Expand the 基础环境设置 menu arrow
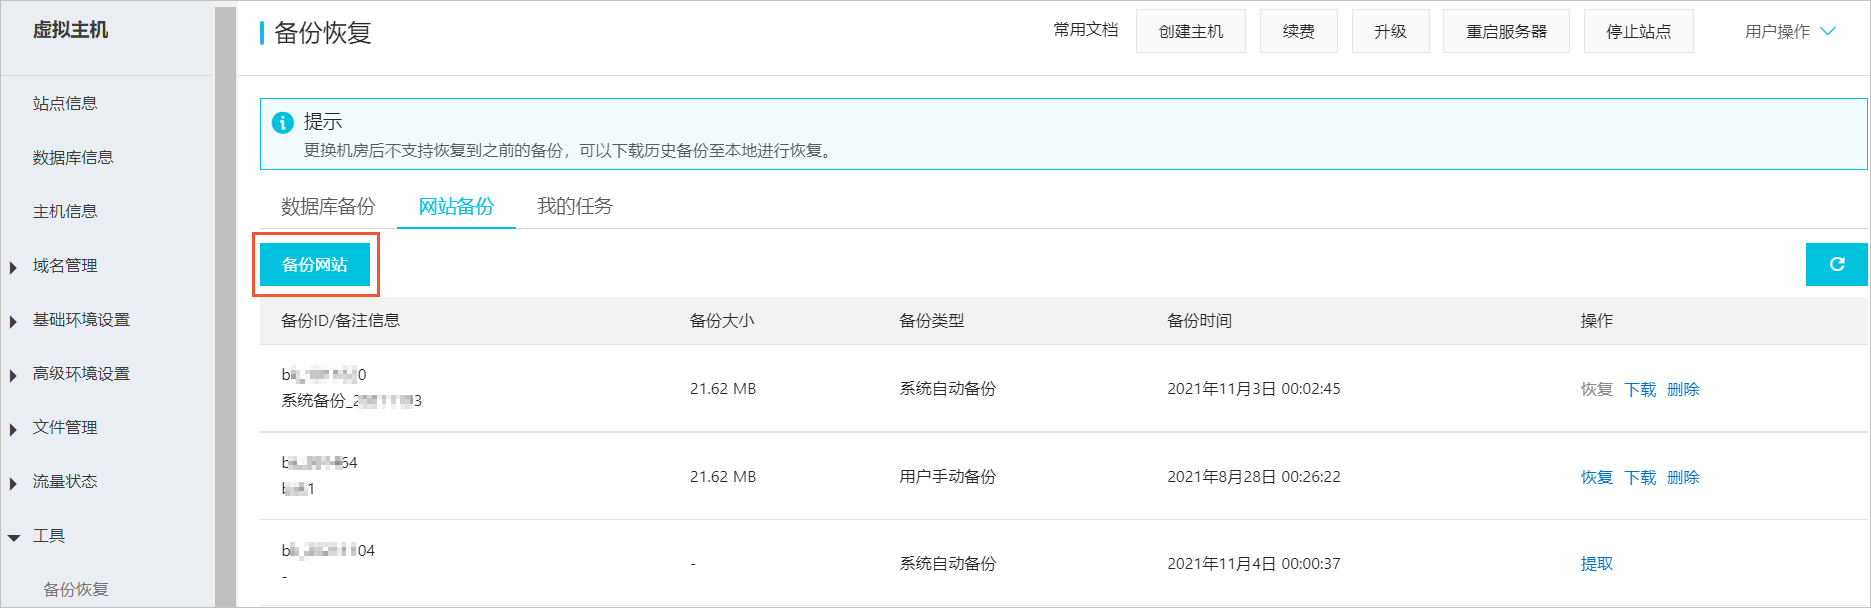The image size is (1871, 608). [x=13, y=321]
